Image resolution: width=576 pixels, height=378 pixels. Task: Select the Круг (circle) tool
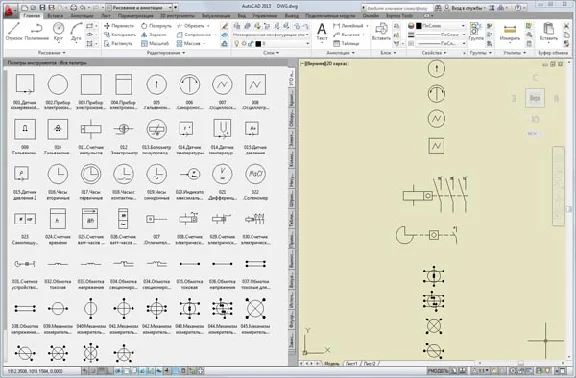click(58, 31)
